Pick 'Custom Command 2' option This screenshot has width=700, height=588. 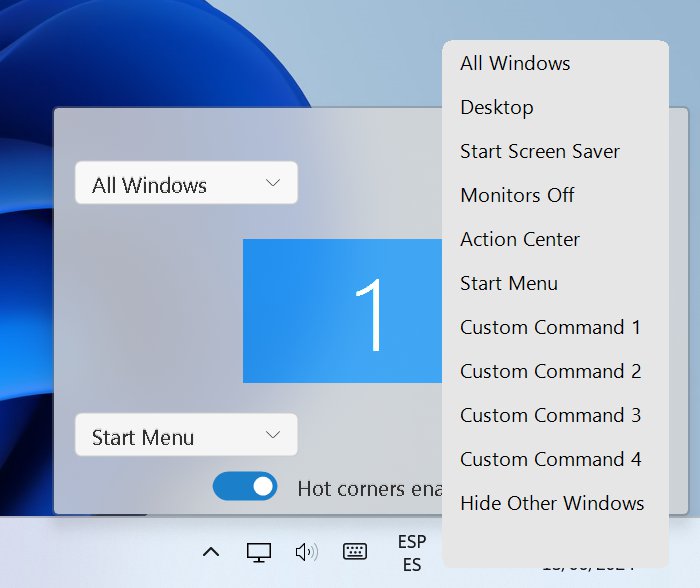tap(555, 371)
